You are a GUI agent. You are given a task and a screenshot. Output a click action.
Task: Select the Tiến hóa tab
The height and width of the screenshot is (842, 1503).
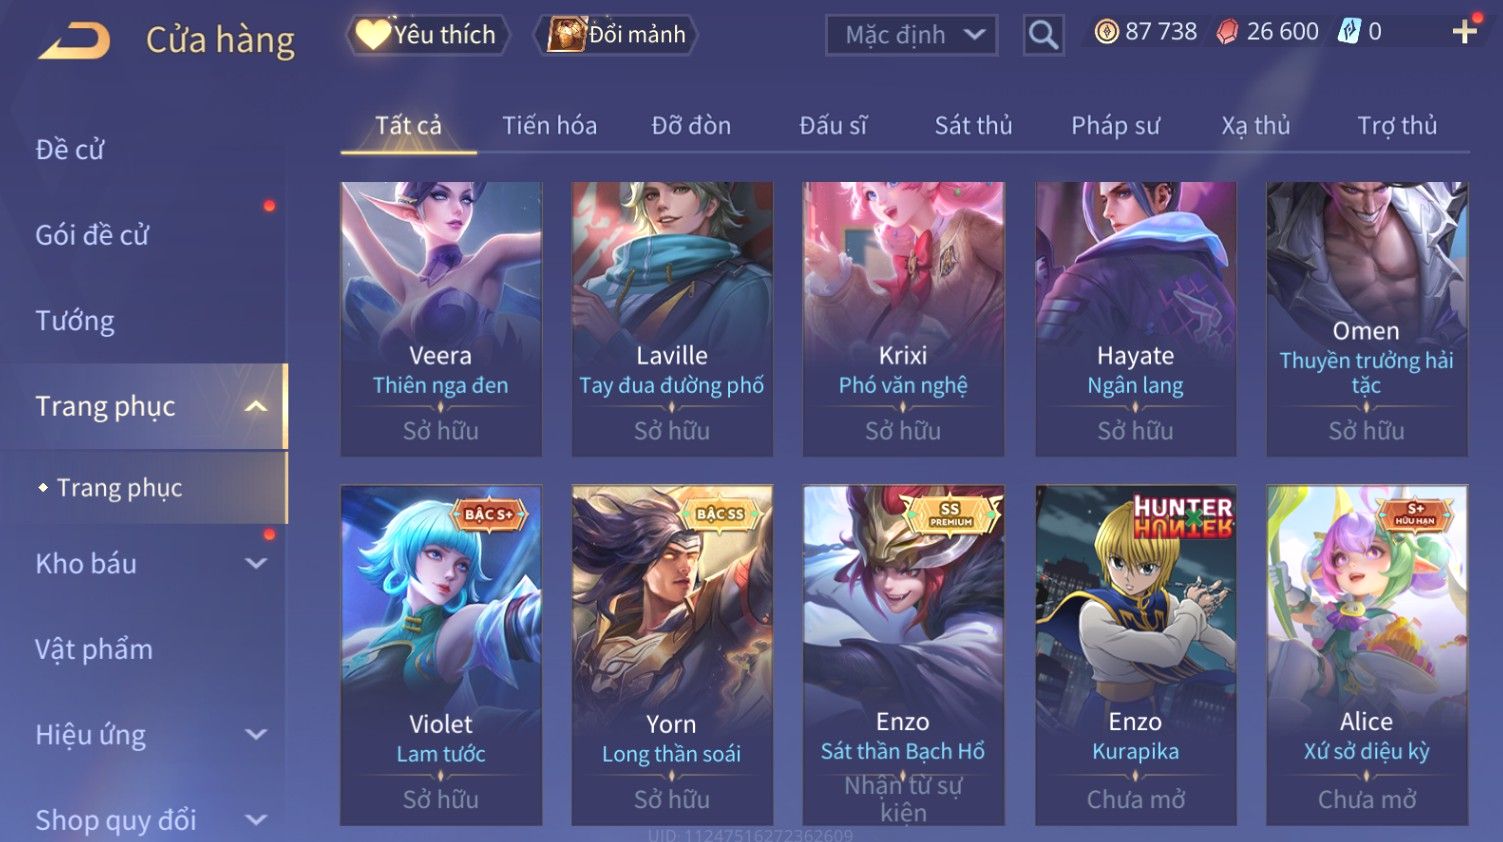(549, 126)
